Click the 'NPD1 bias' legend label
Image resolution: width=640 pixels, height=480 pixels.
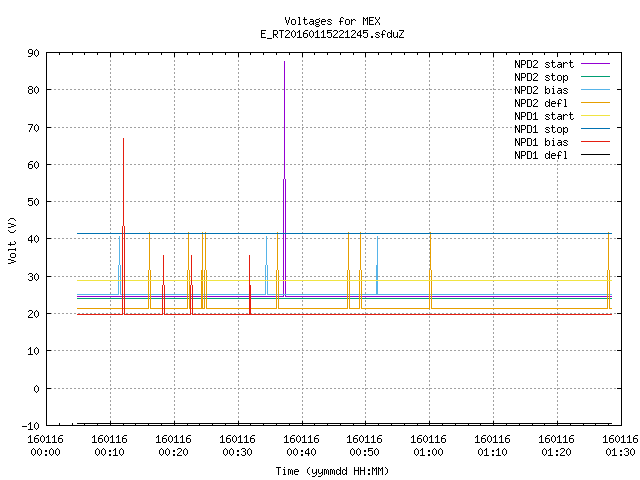[x=541, y=142]
